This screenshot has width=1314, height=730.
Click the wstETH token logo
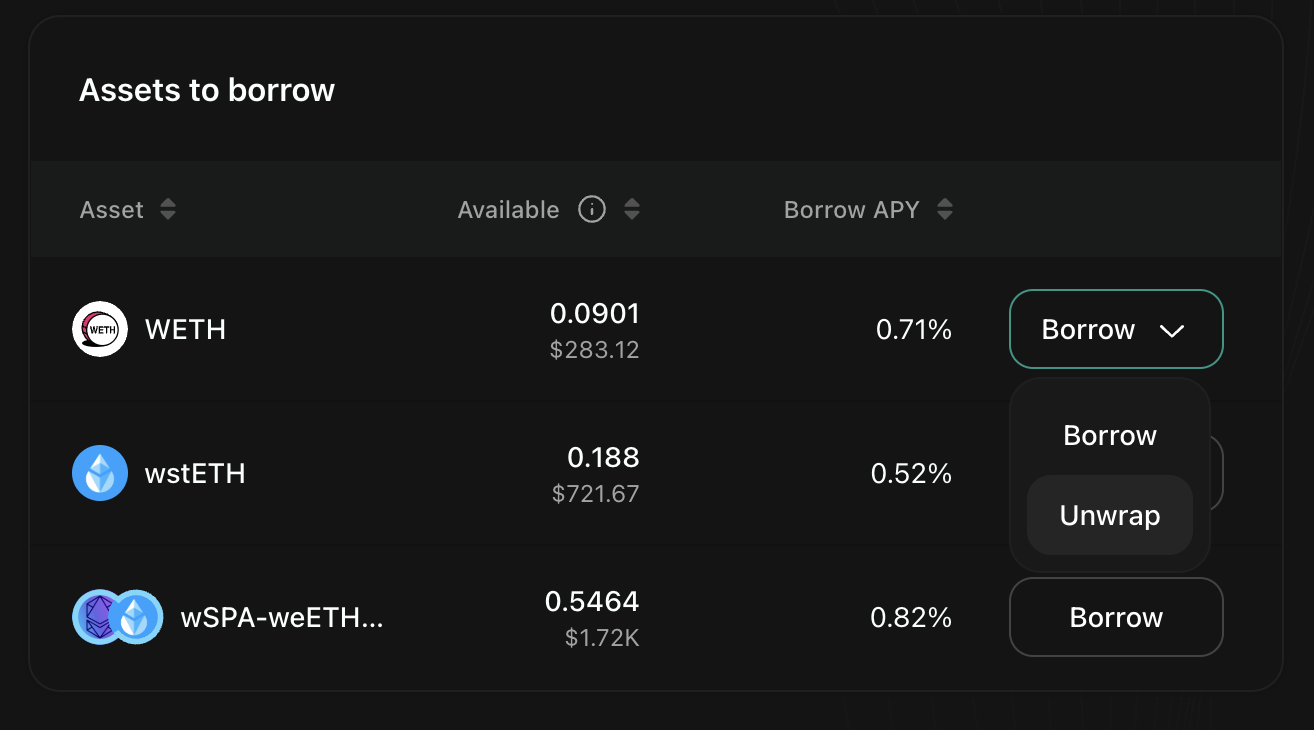pyautogui.click(x=100, y=473)
